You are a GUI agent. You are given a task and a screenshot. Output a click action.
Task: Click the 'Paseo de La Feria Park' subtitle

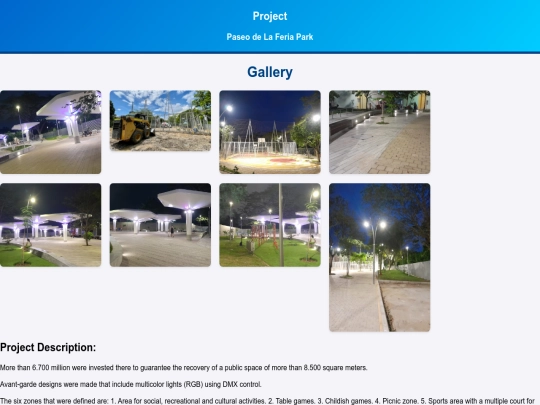[x=270, y=37]
